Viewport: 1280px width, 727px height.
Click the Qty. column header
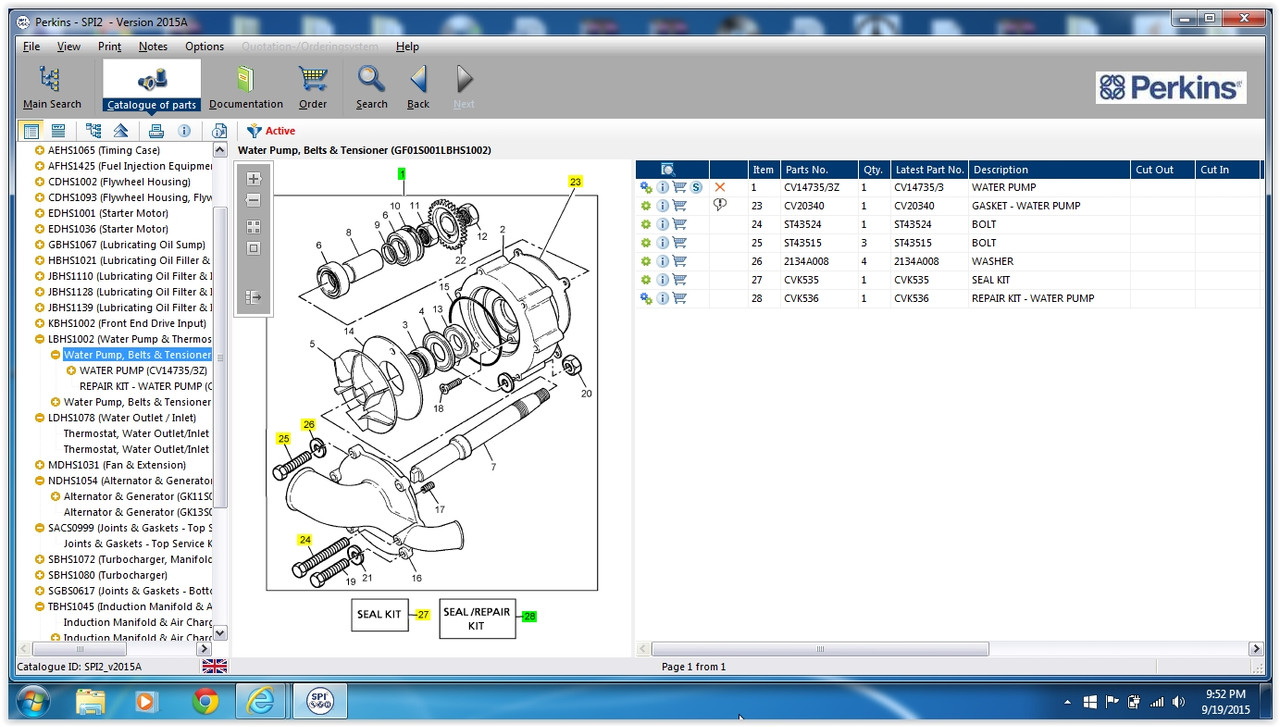point(873,170)
